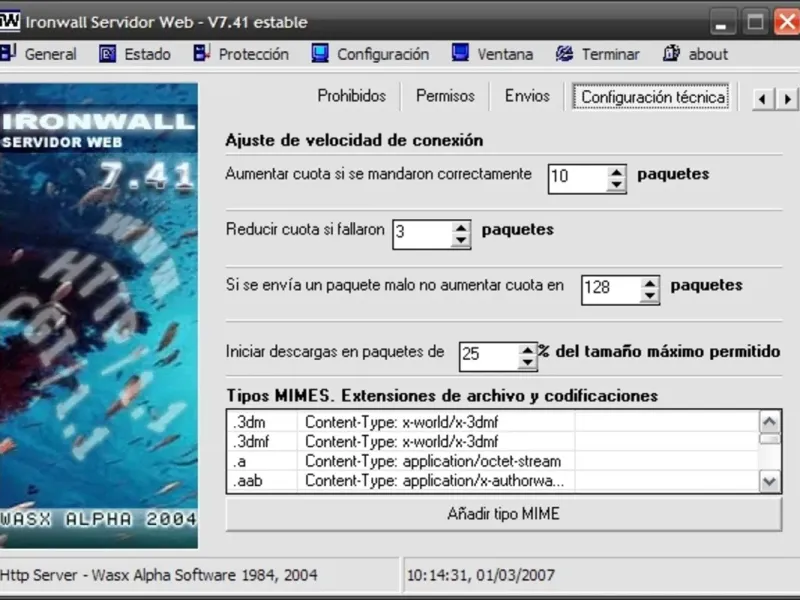Click the Añadir tipo MIME button
This screenshot has width=800, height=600.
504,514
